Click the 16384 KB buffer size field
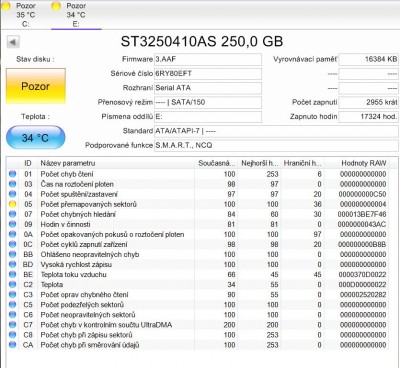 tap(368, 59)
